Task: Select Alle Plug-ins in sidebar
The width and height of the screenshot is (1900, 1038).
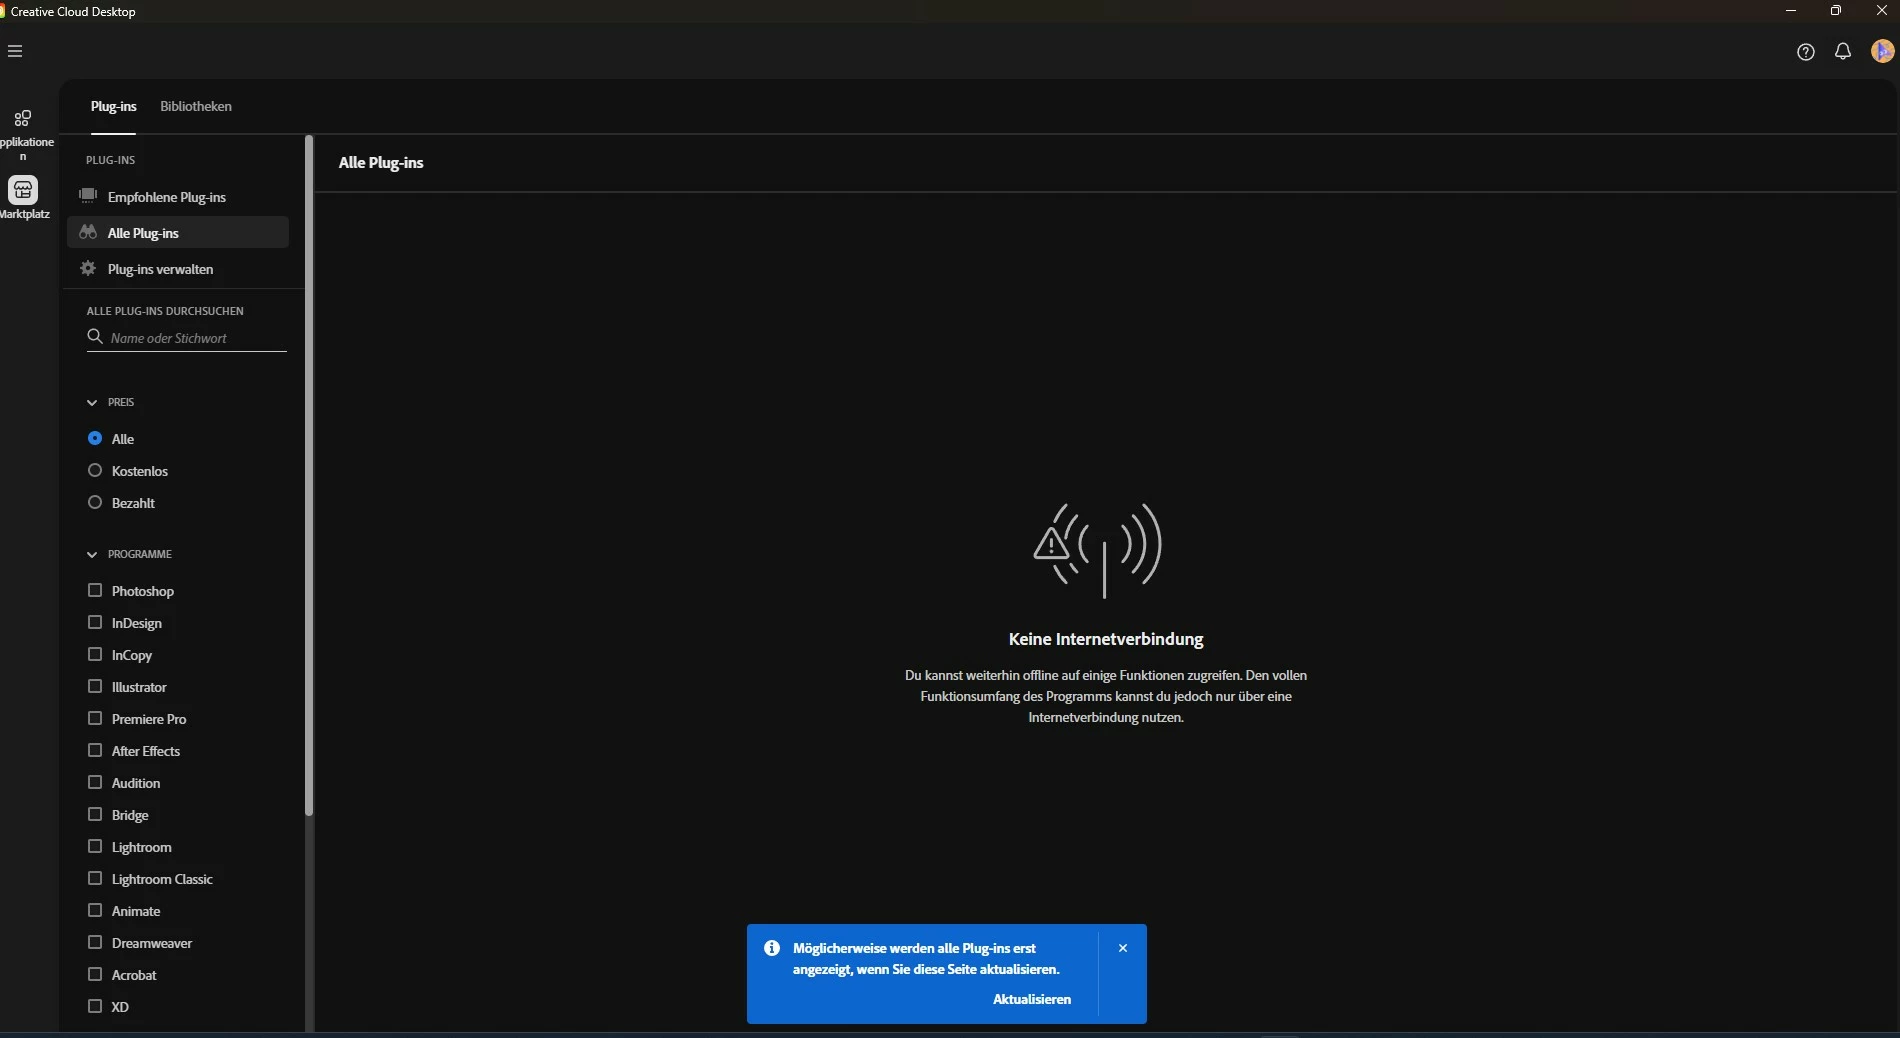Action: pos(178,232)
